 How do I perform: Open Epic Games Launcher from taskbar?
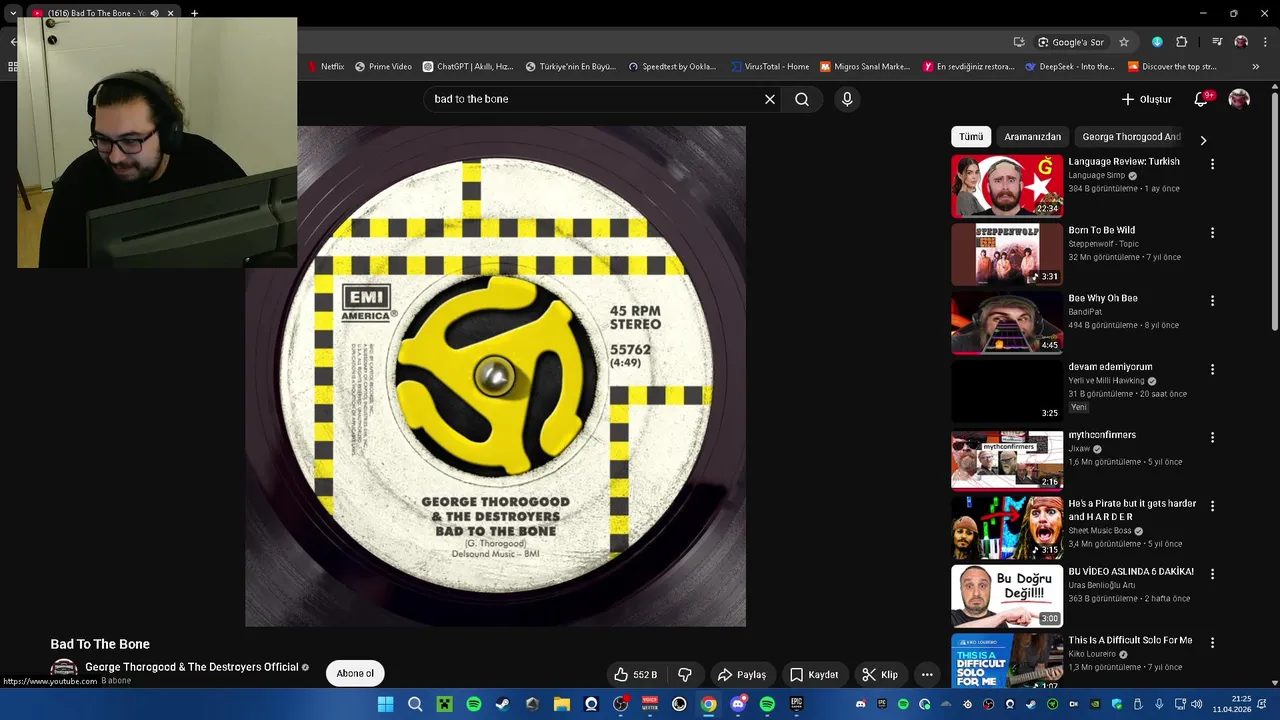797,704
